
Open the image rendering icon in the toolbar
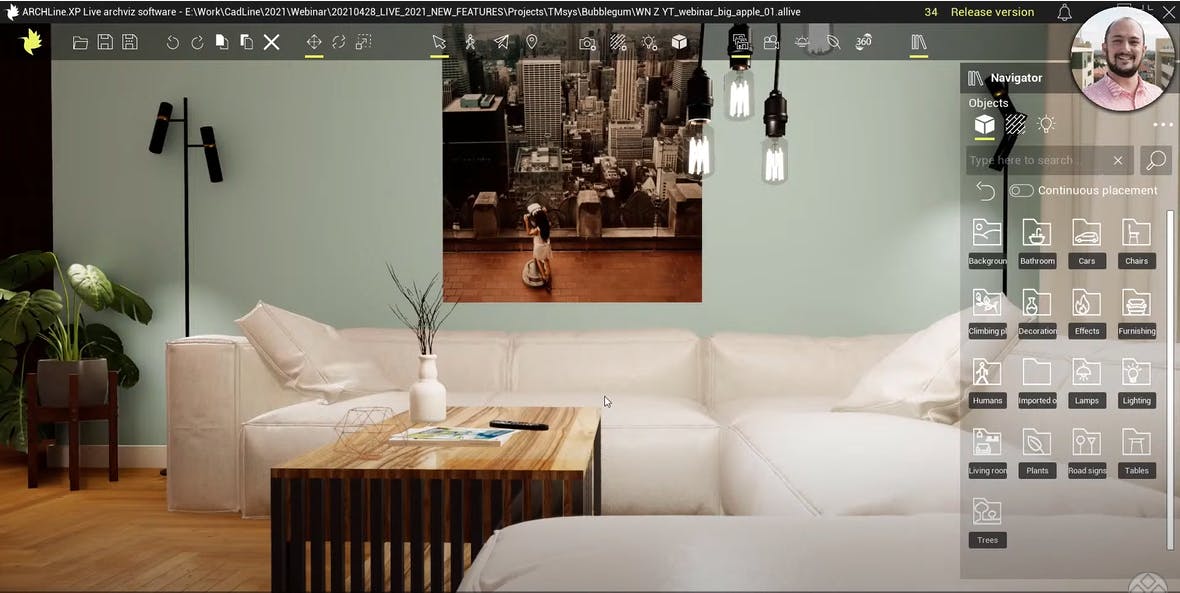click(741, 42)
